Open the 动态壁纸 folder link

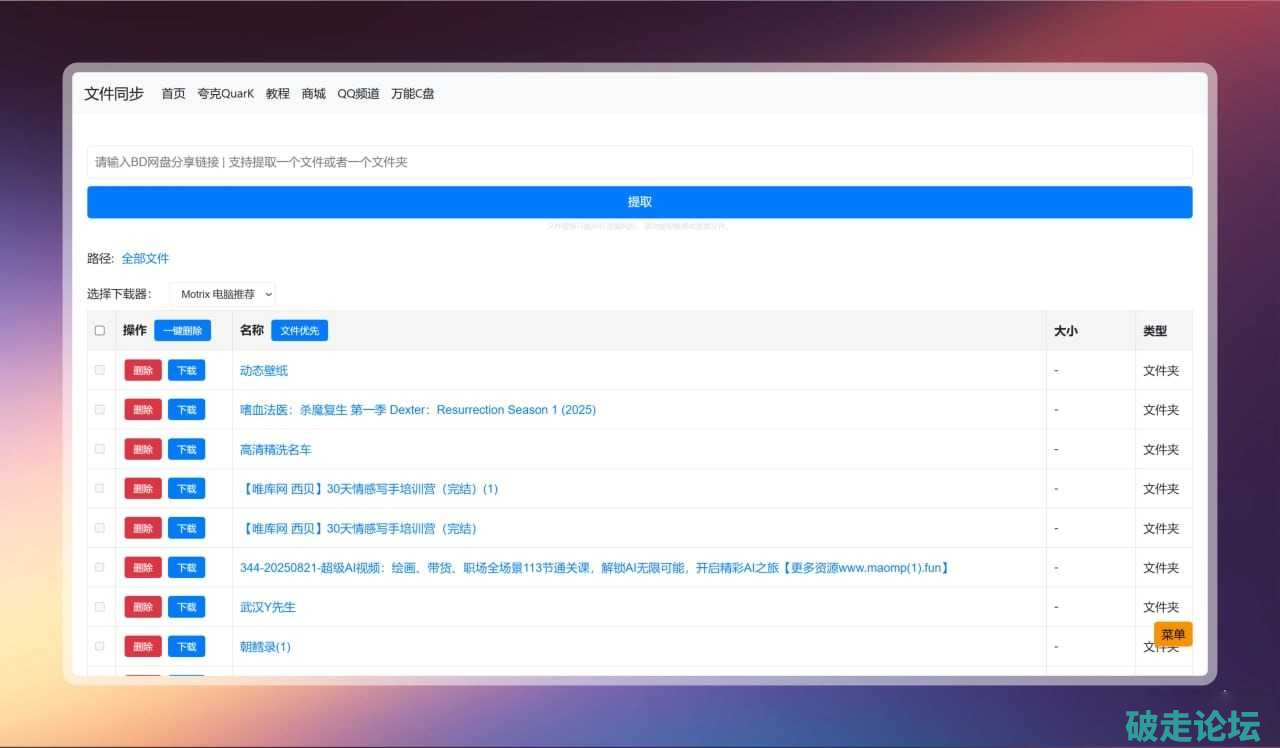[x=264, y=370]
